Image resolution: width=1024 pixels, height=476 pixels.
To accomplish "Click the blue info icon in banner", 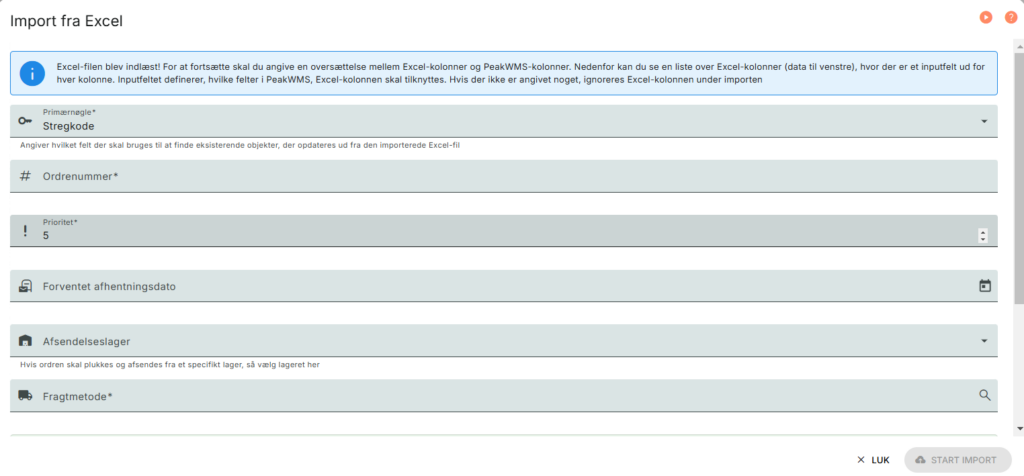I will coord(32,73).
